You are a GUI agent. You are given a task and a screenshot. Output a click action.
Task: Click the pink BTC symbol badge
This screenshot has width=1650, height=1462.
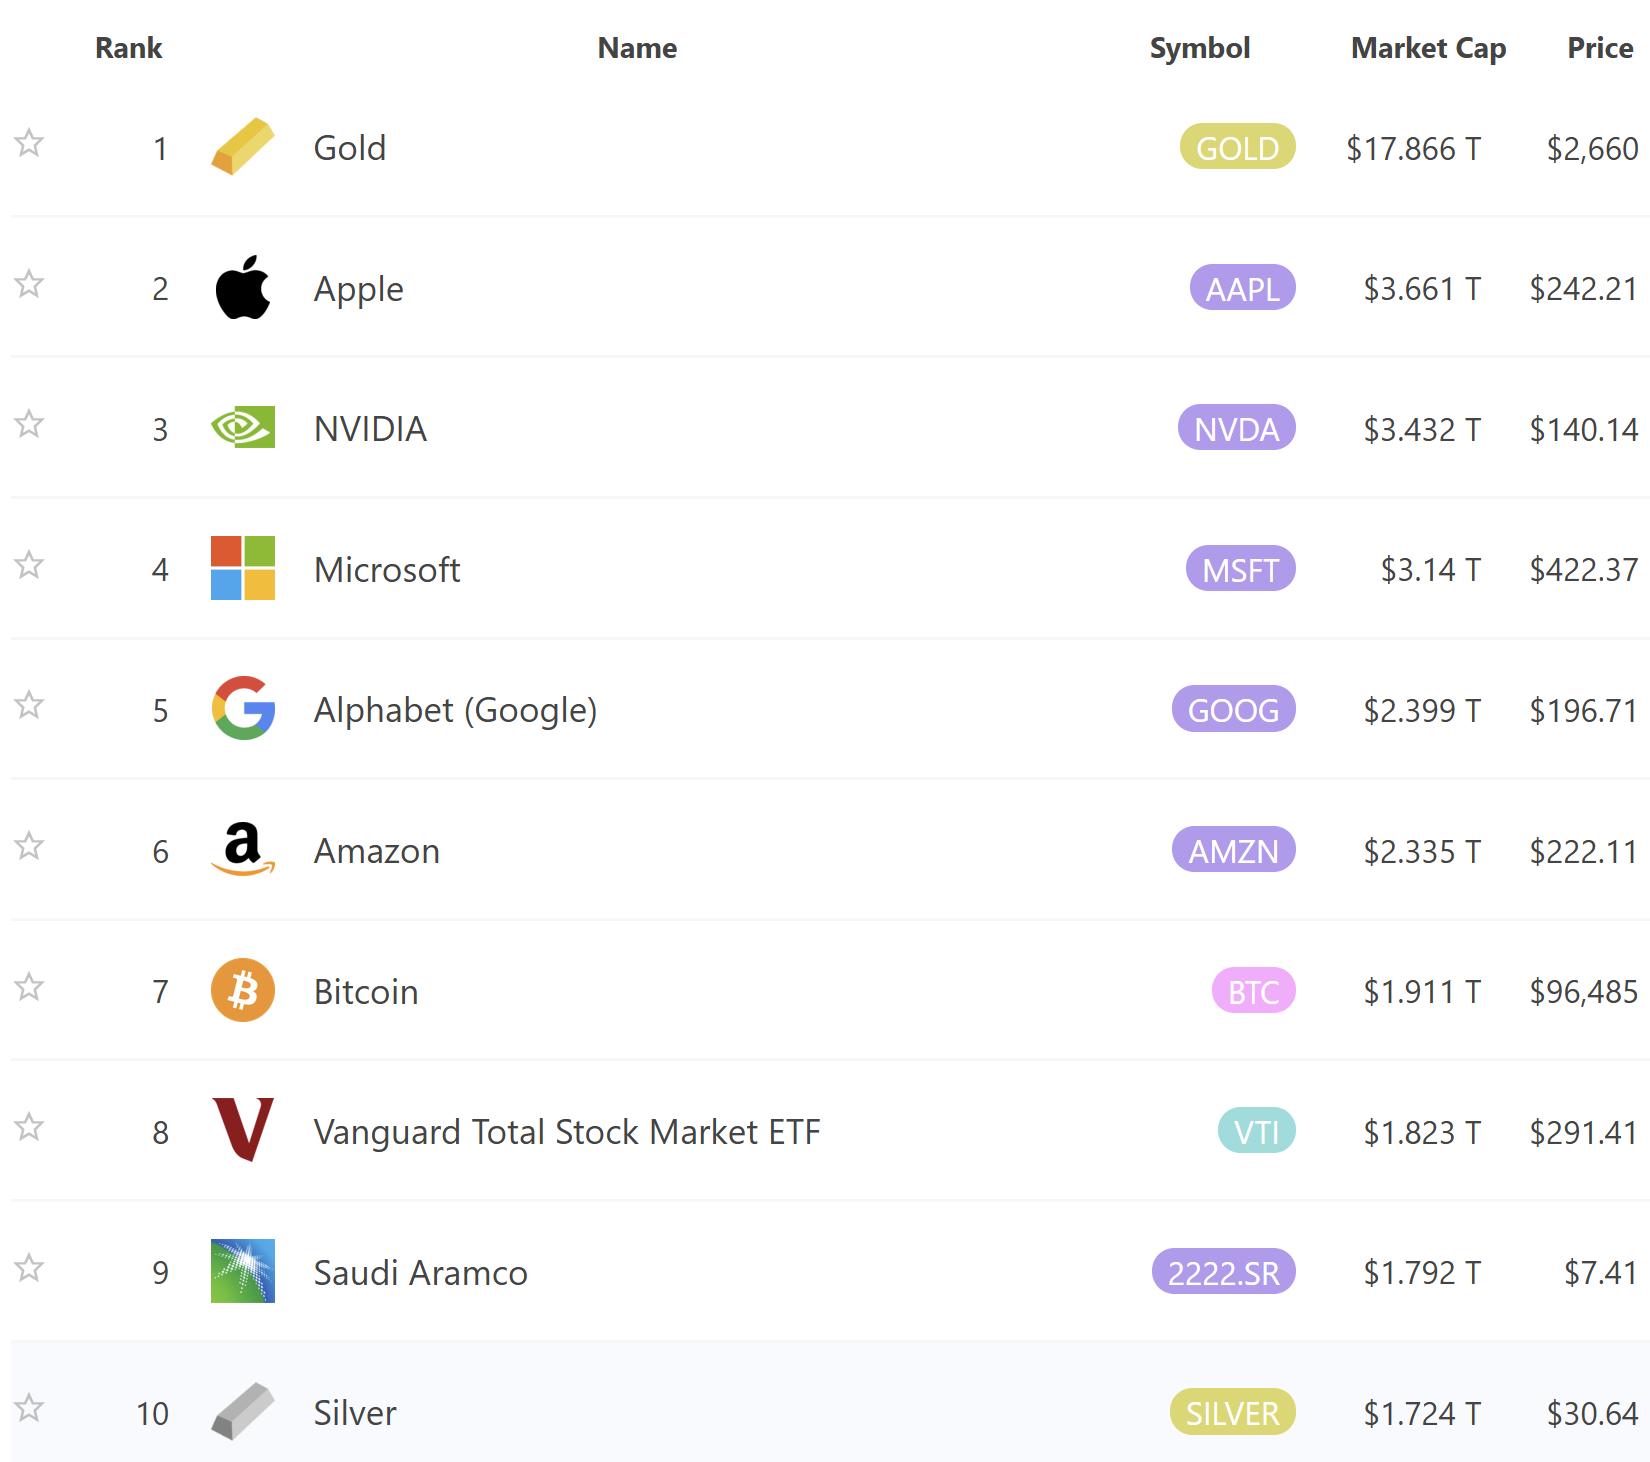coord(1253,991)
